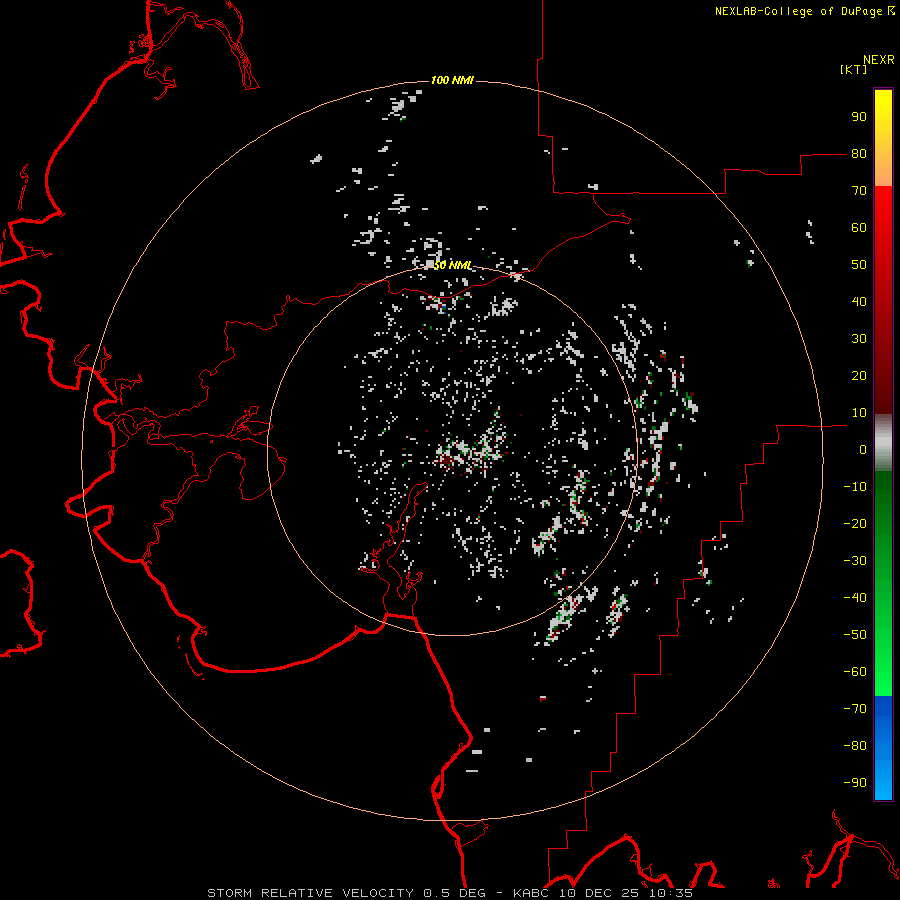
Task: Select the -20 knot scale label
Action: (x=855, y=523)
